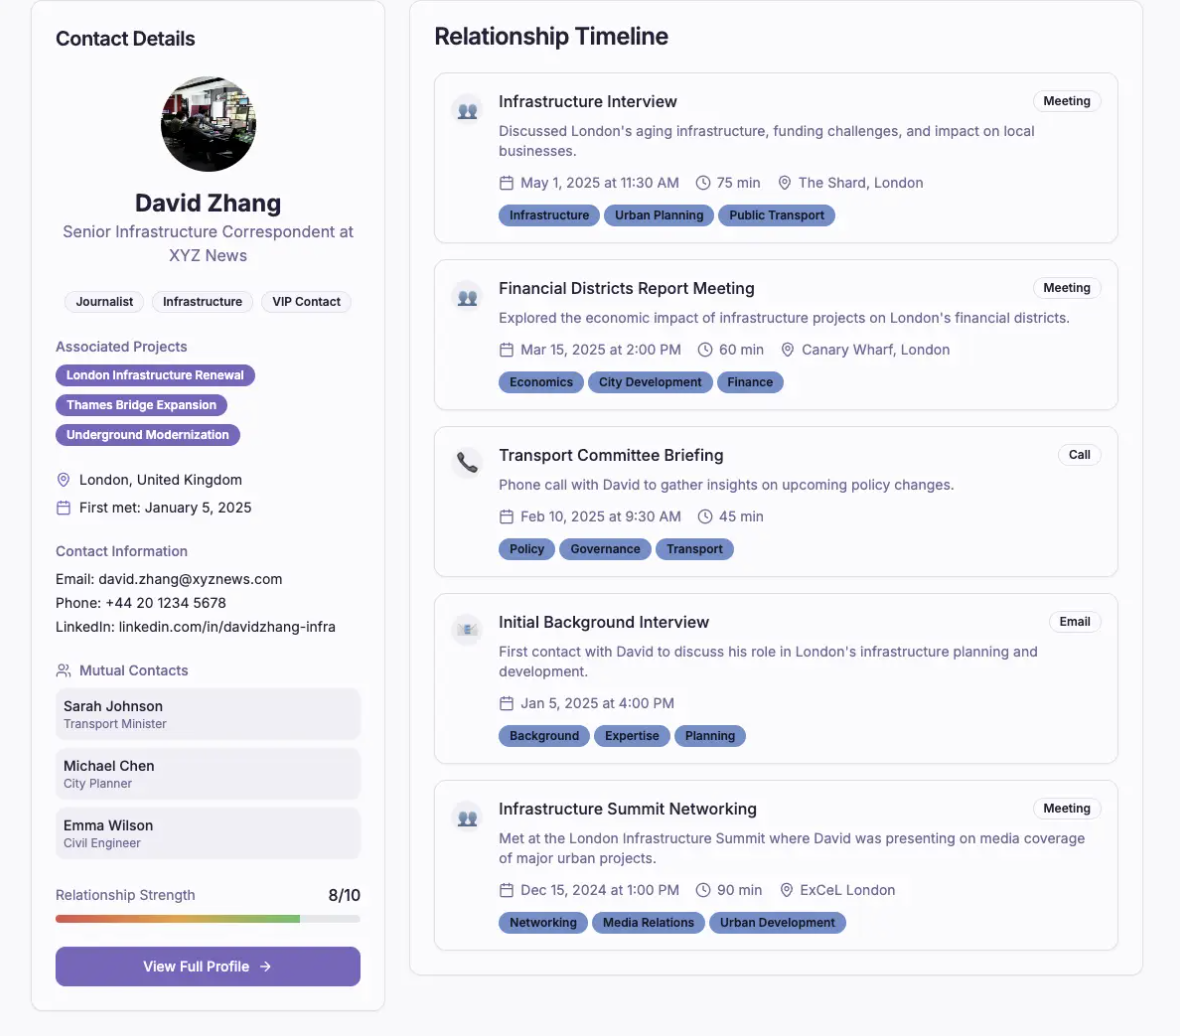Open Sarah Johnson's mutual contact card
The width and height of the screenshot is (1180, 1036).
[x=208, y=714]
